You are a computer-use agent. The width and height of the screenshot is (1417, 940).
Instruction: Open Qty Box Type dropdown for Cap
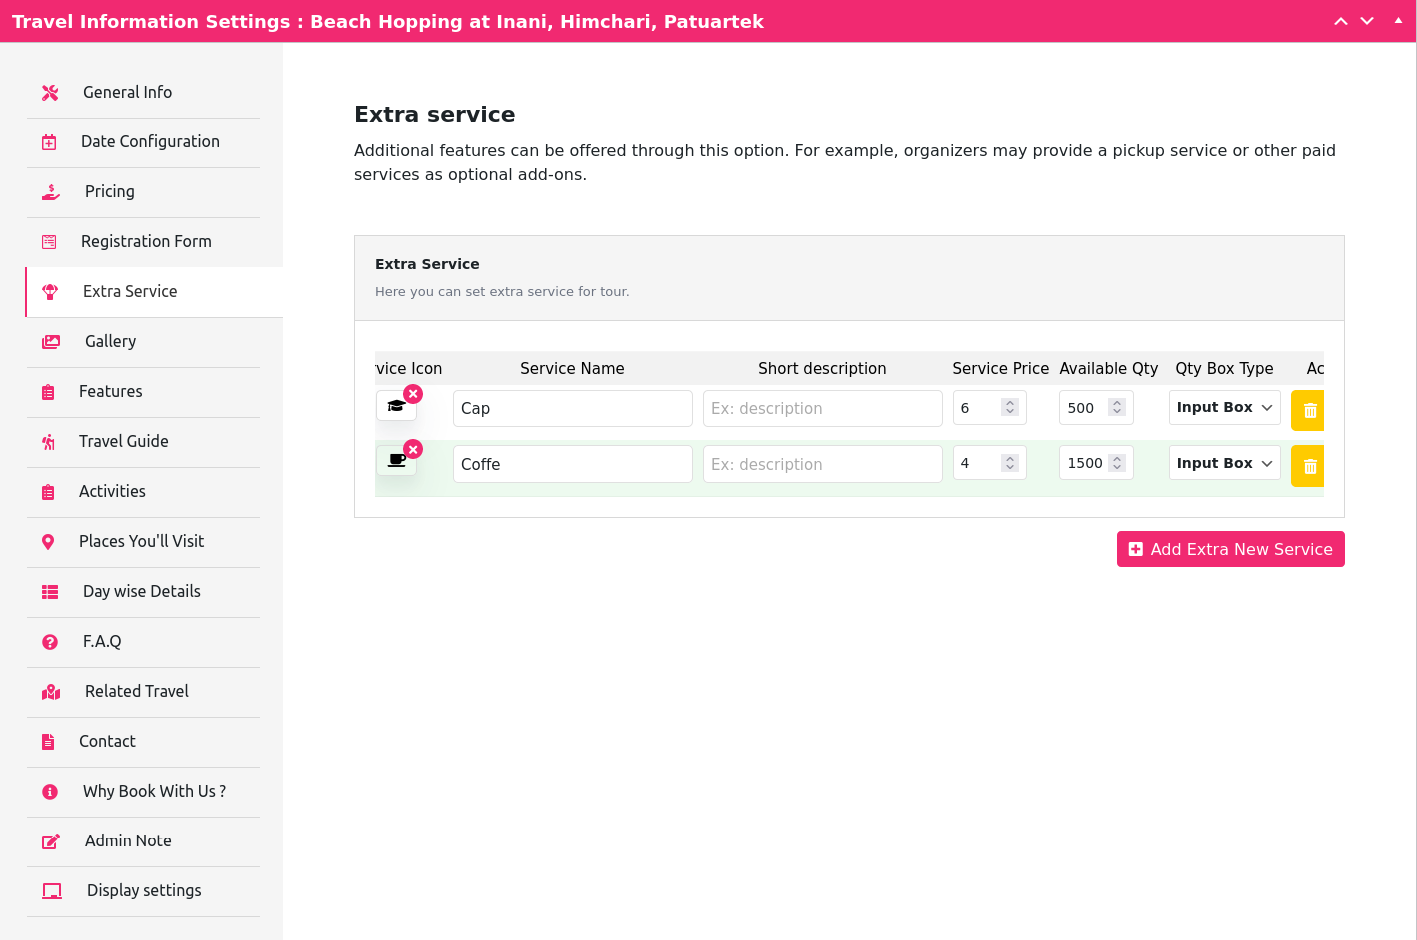(x=1224, y=407)
